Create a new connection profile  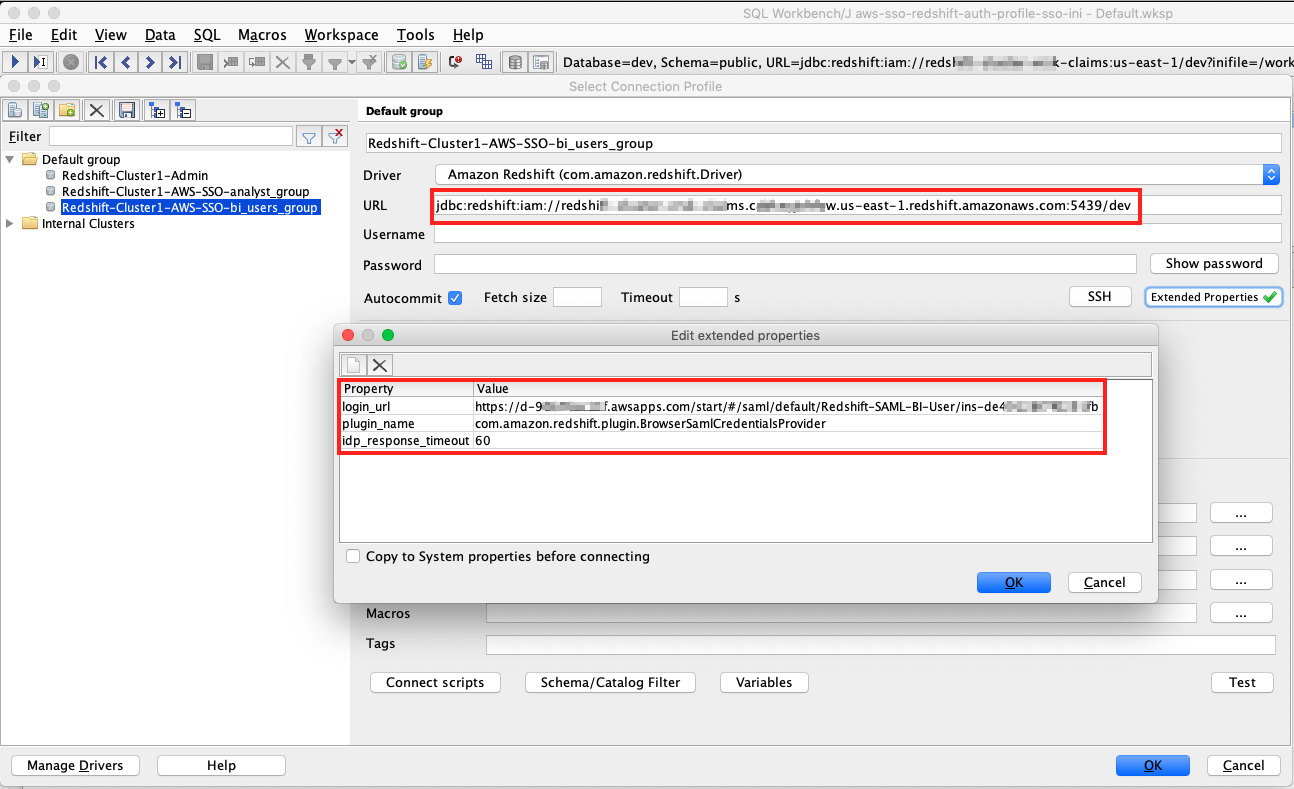(x=16, y=110)
